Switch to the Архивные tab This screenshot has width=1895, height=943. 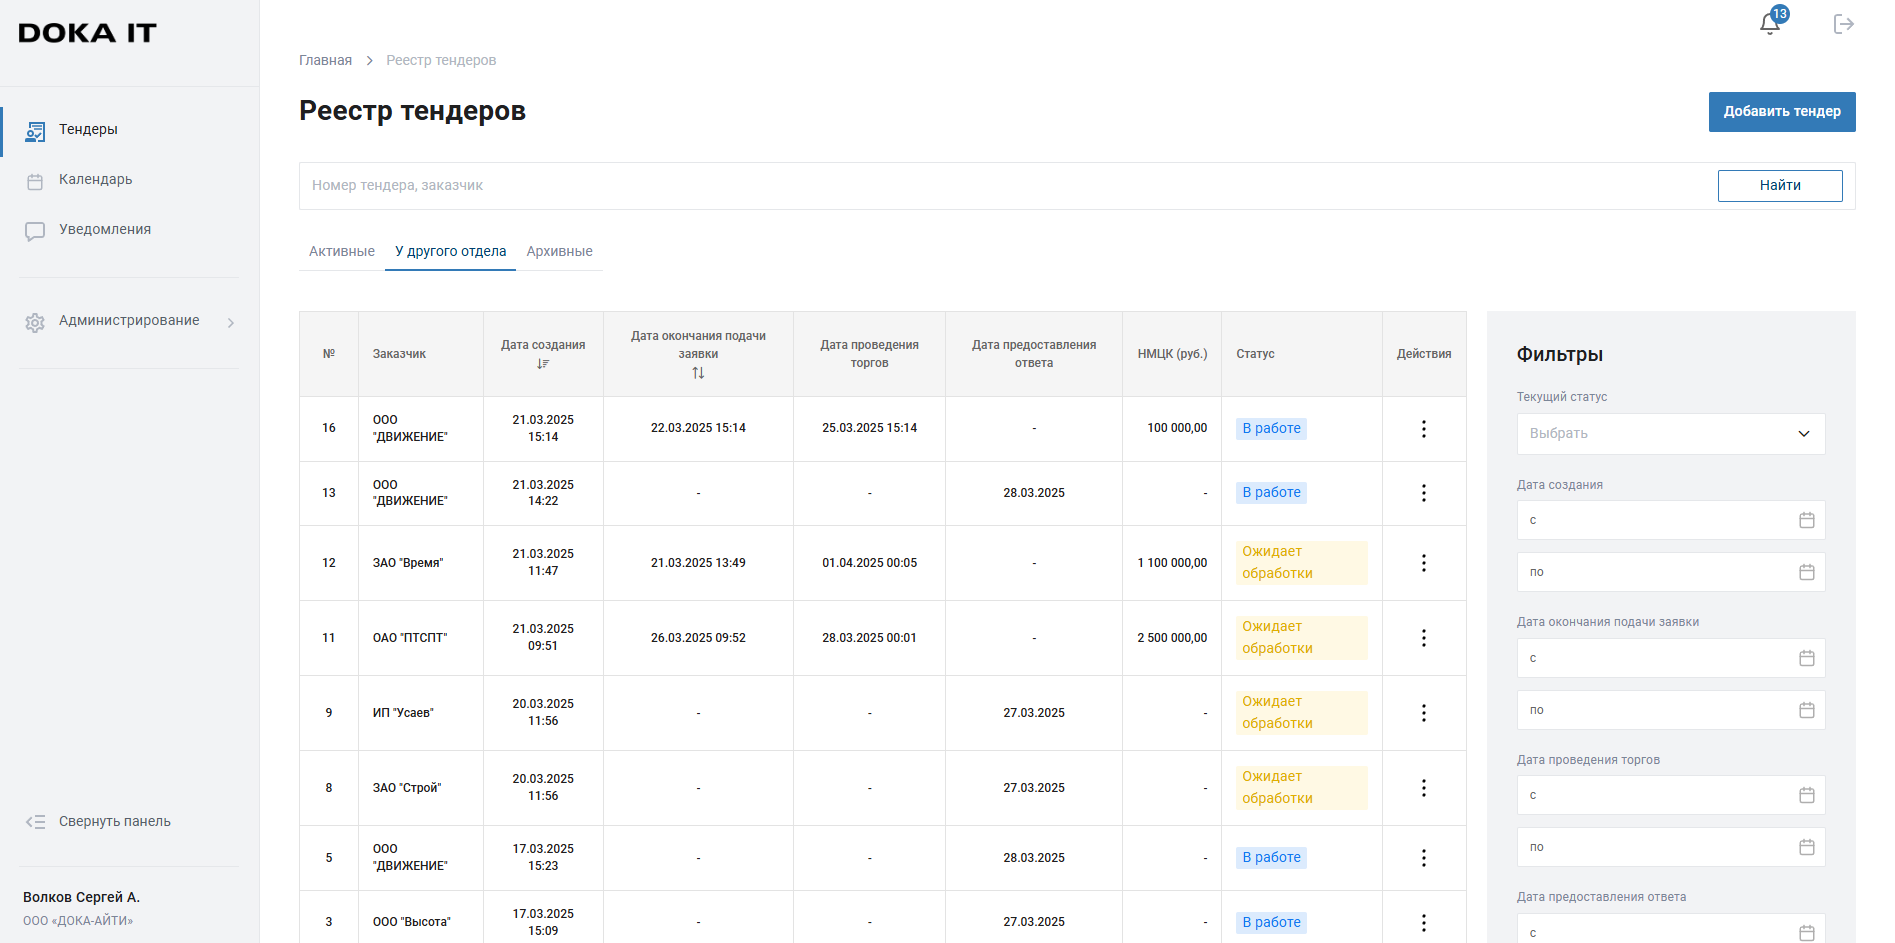559,252
